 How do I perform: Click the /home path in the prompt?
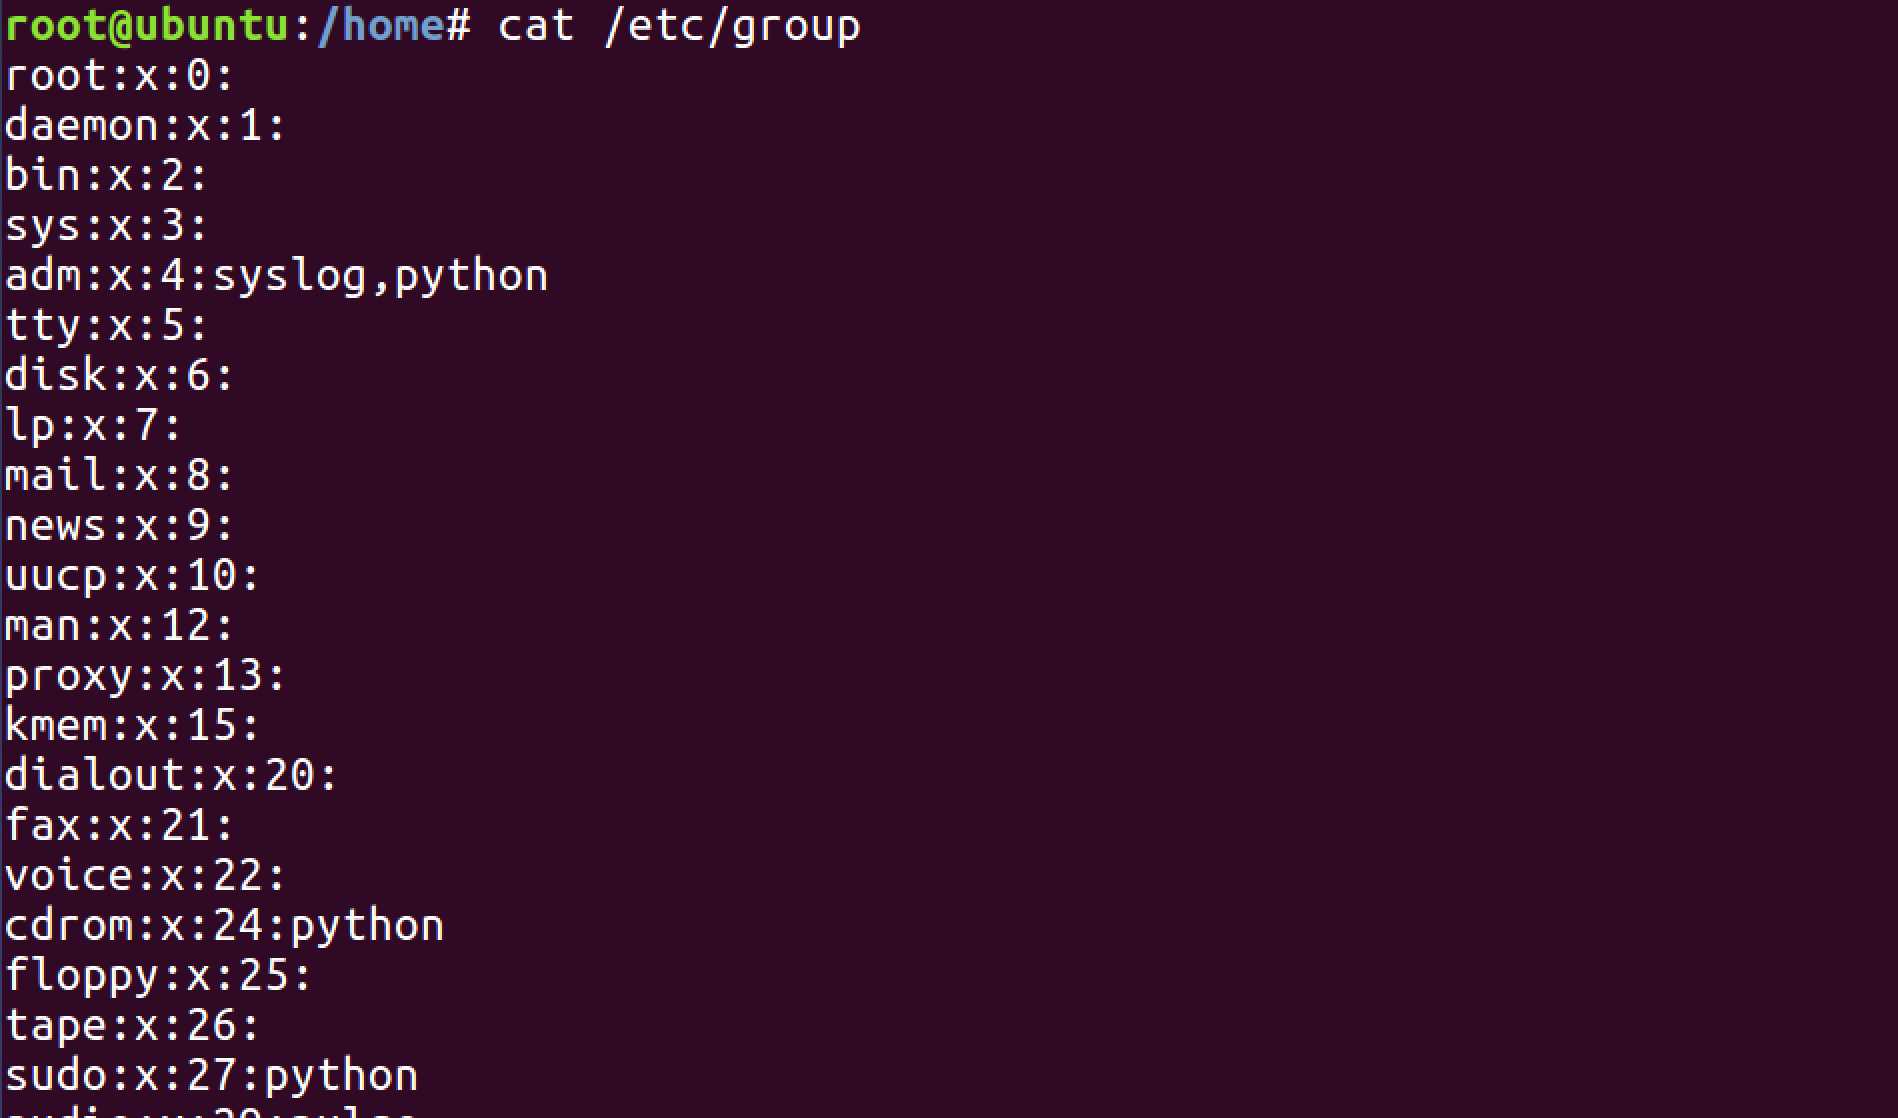[381, 25]
